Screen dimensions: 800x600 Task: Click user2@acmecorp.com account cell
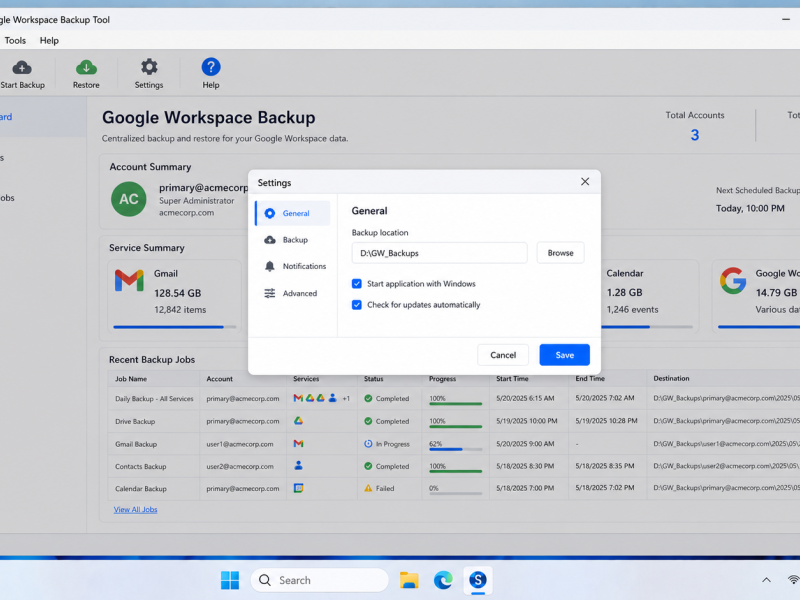(x=240, y=466)
